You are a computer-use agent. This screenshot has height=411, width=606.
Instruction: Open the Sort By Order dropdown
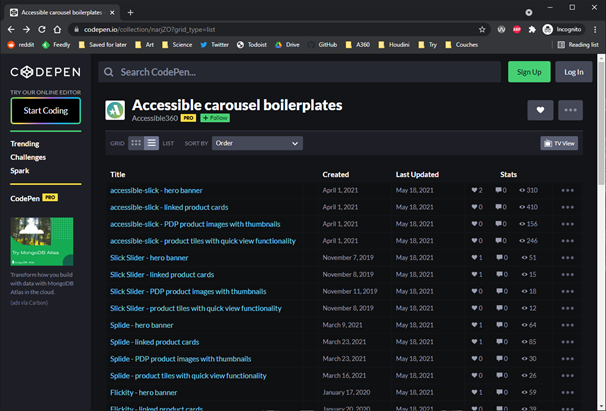(256, 143)
